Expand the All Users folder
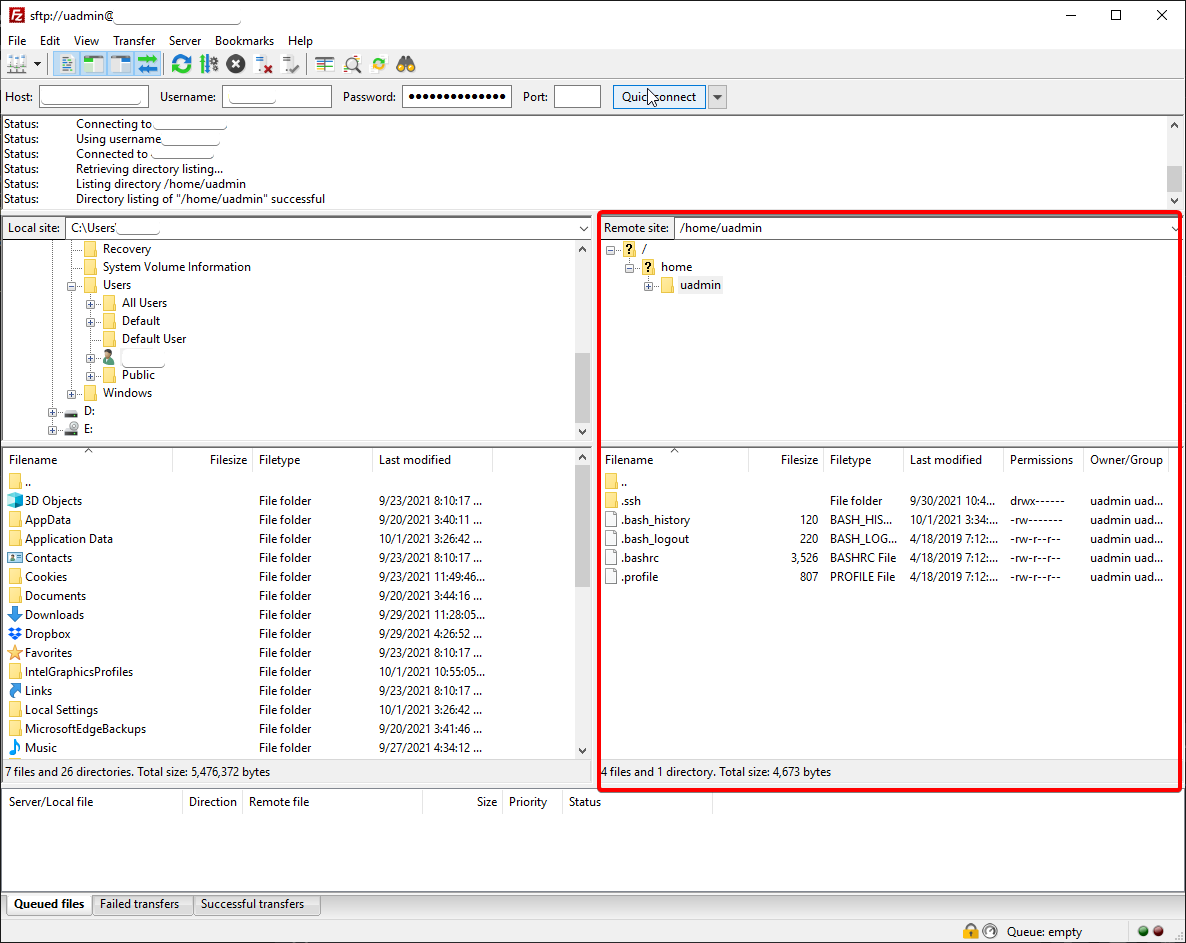Screen dimensions: 1186x943 [x=91, y=304]
